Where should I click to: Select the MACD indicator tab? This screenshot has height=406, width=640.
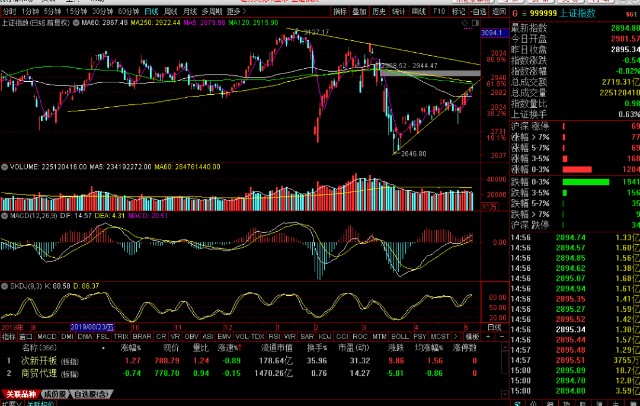coord(46,337)
